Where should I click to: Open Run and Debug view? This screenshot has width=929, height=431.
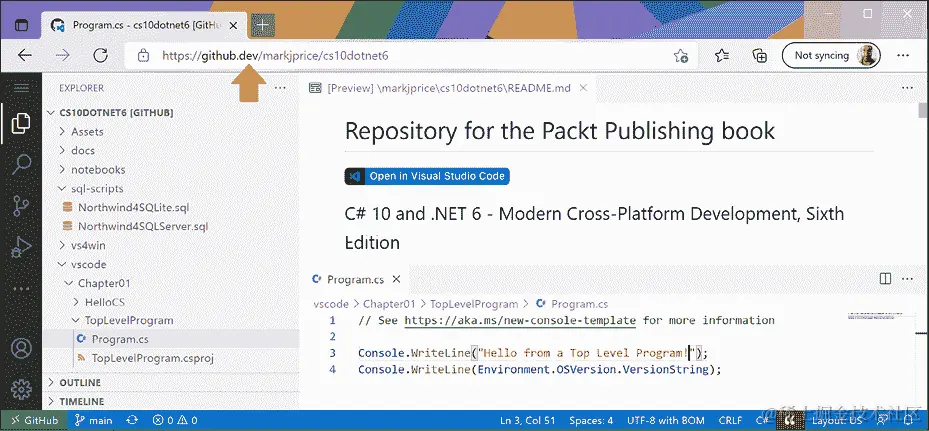coord(21,247)
